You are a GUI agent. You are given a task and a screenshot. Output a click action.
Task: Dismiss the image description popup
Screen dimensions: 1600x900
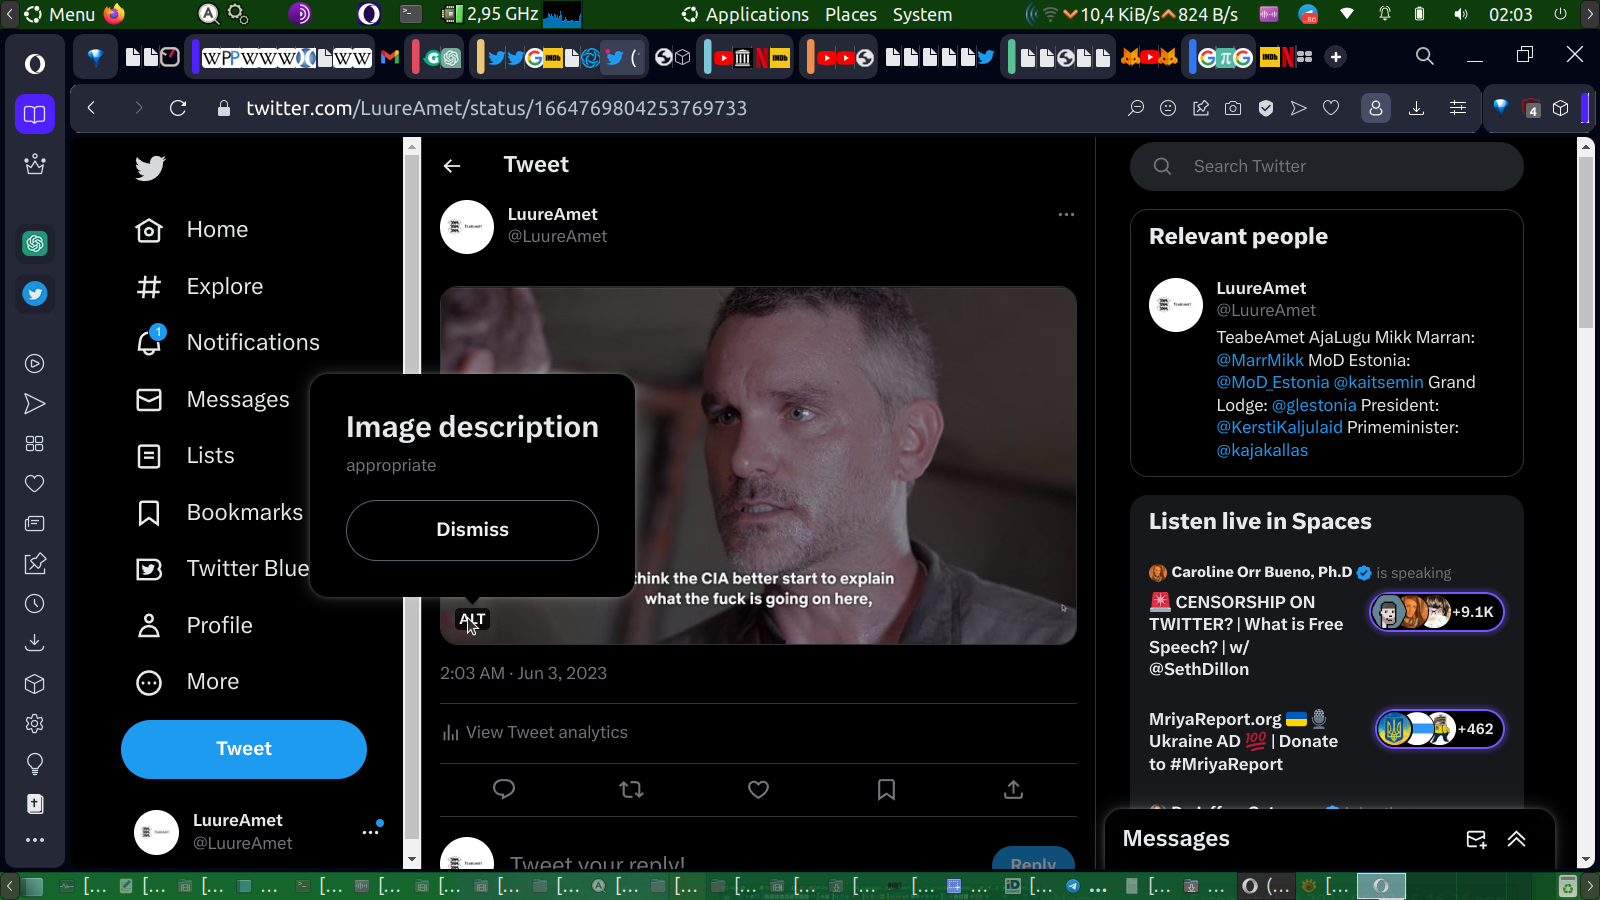[x=472, y=530]
